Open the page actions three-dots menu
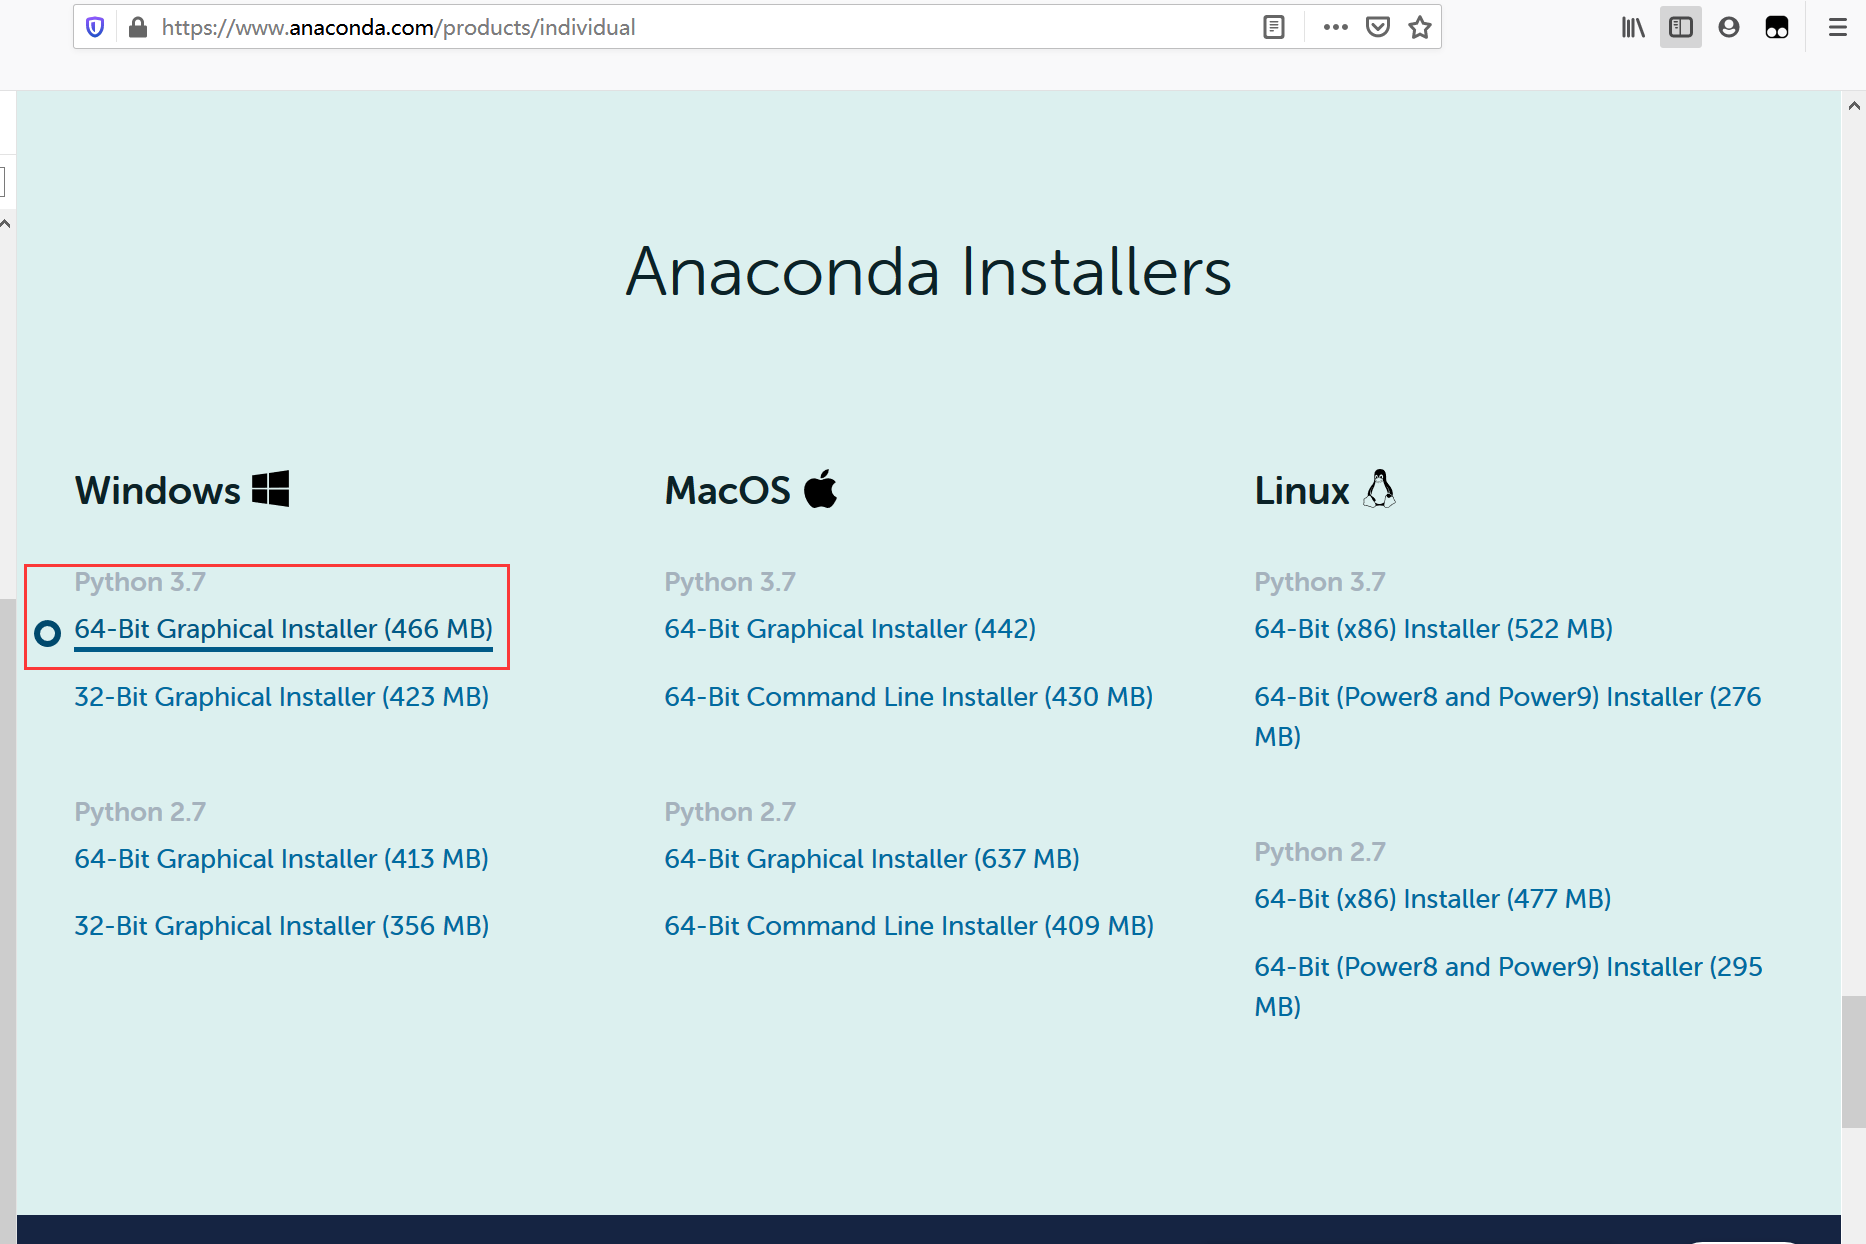The image size is (1866, 1244). pos(1335,27)
